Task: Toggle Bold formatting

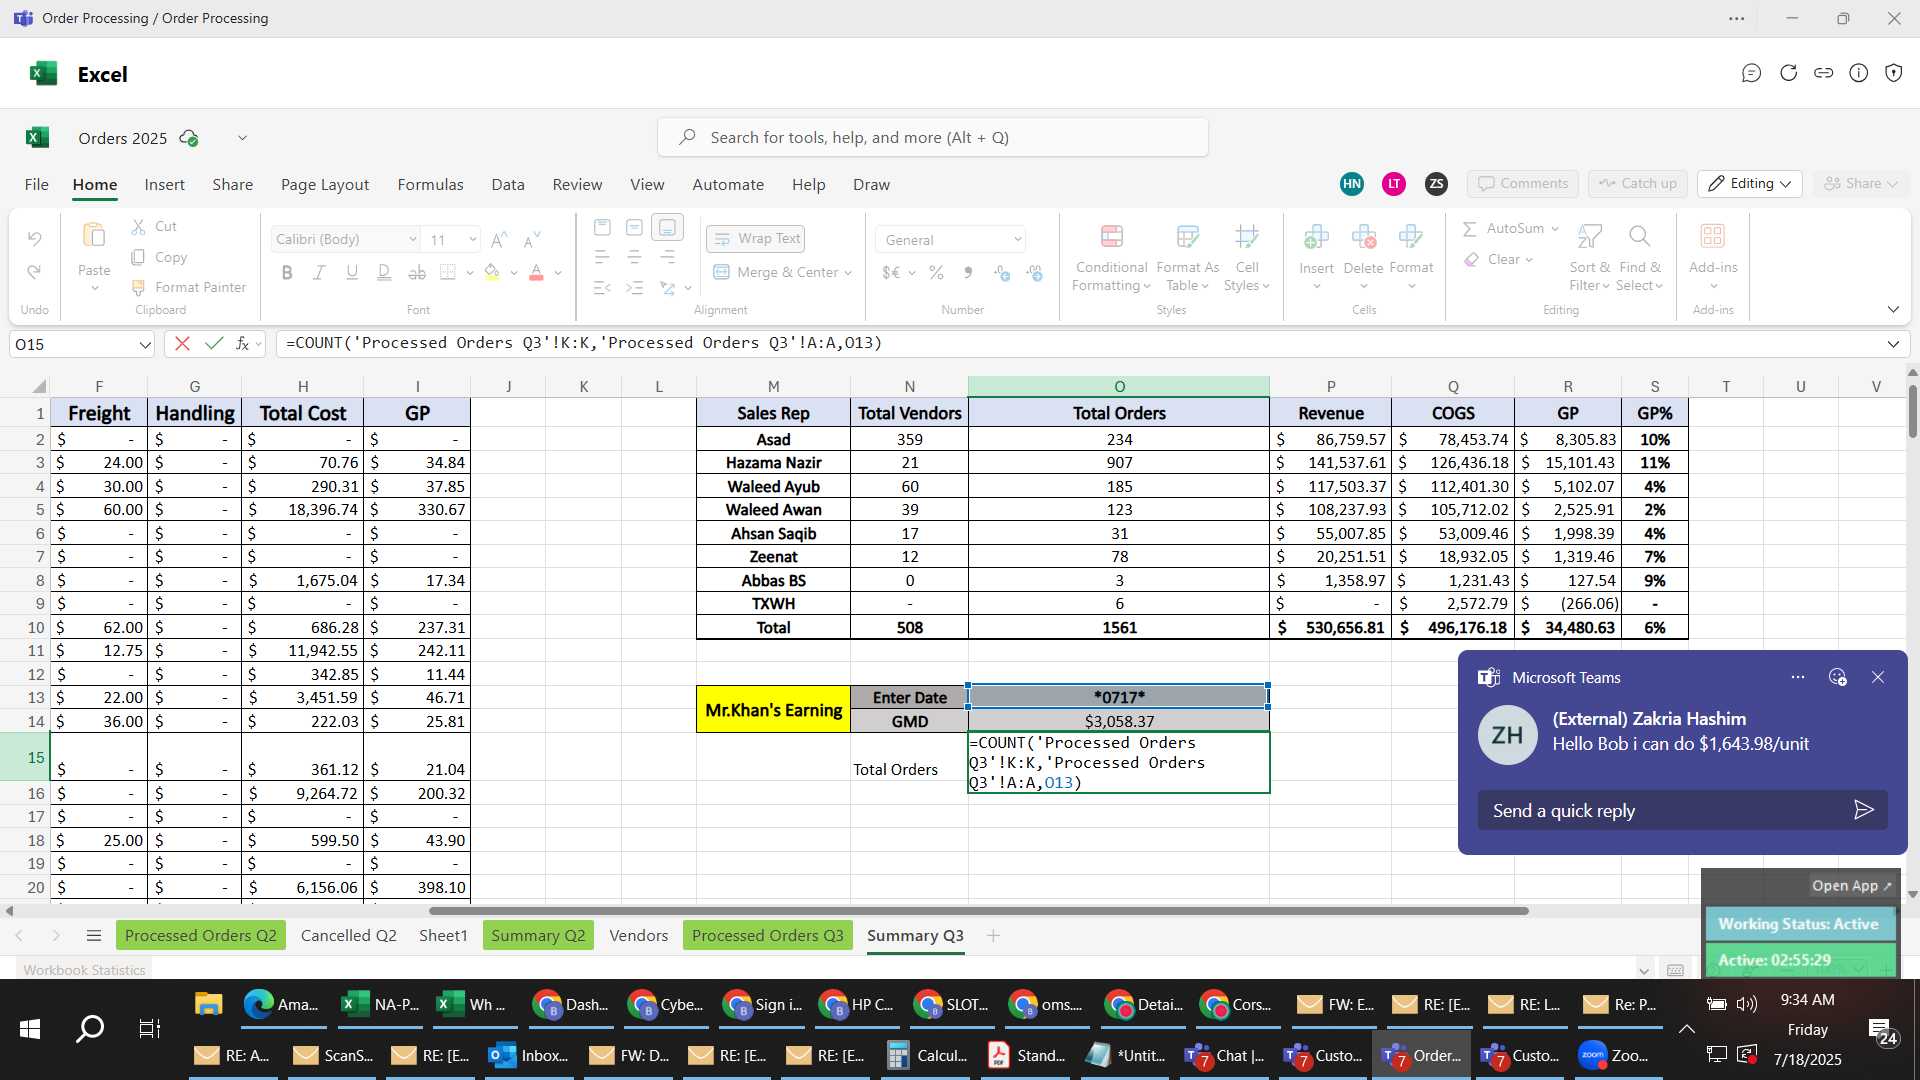Action: [287, 272]
